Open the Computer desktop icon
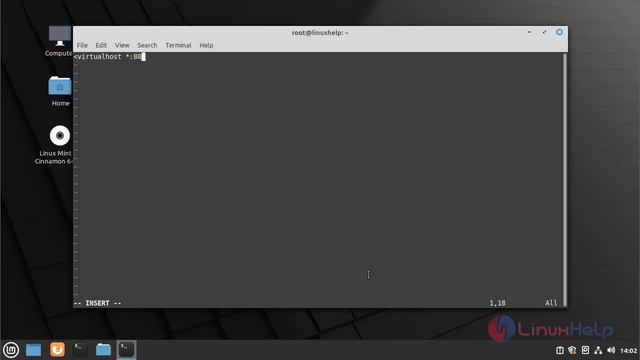 pyautogui.click(x=59, y=41)
